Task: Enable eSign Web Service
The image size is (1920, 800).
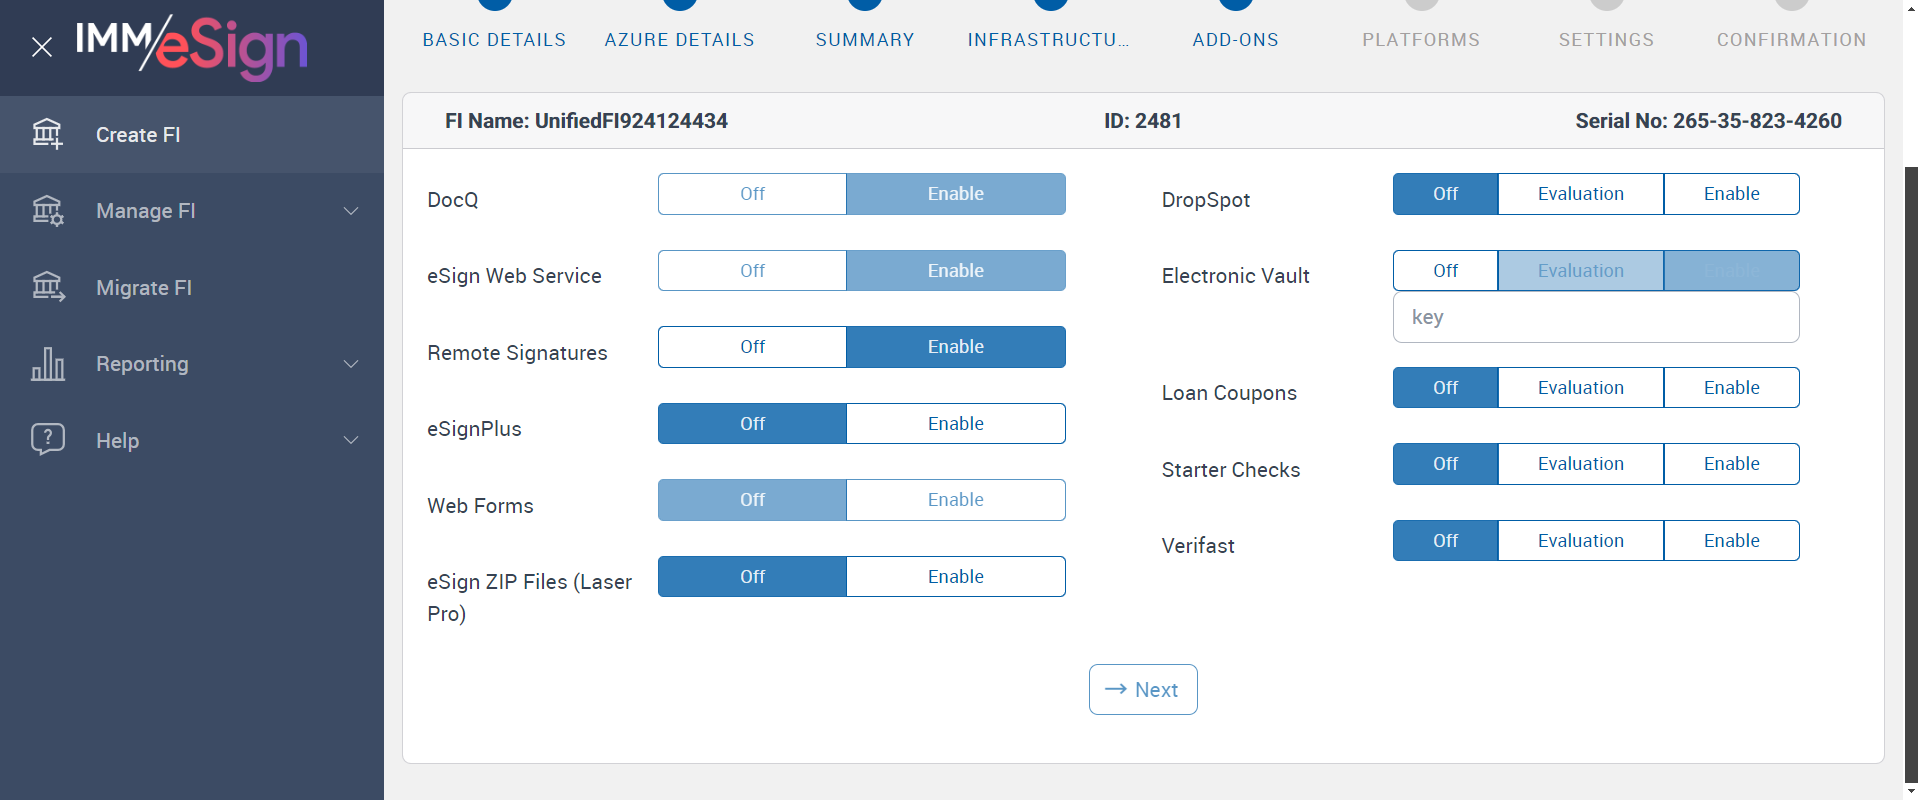Action: (956, 271)
